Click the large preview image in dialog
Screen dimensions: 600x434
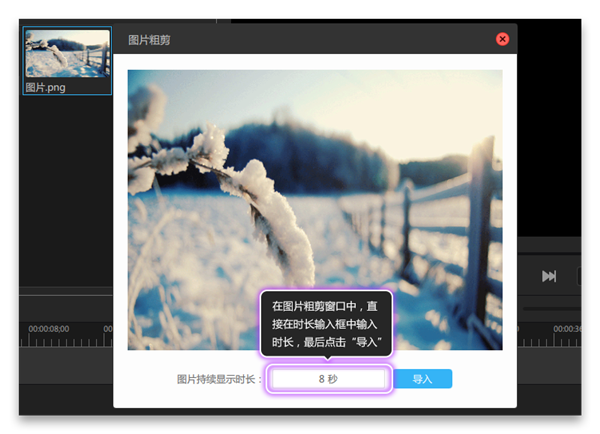[x=315, y=210]
